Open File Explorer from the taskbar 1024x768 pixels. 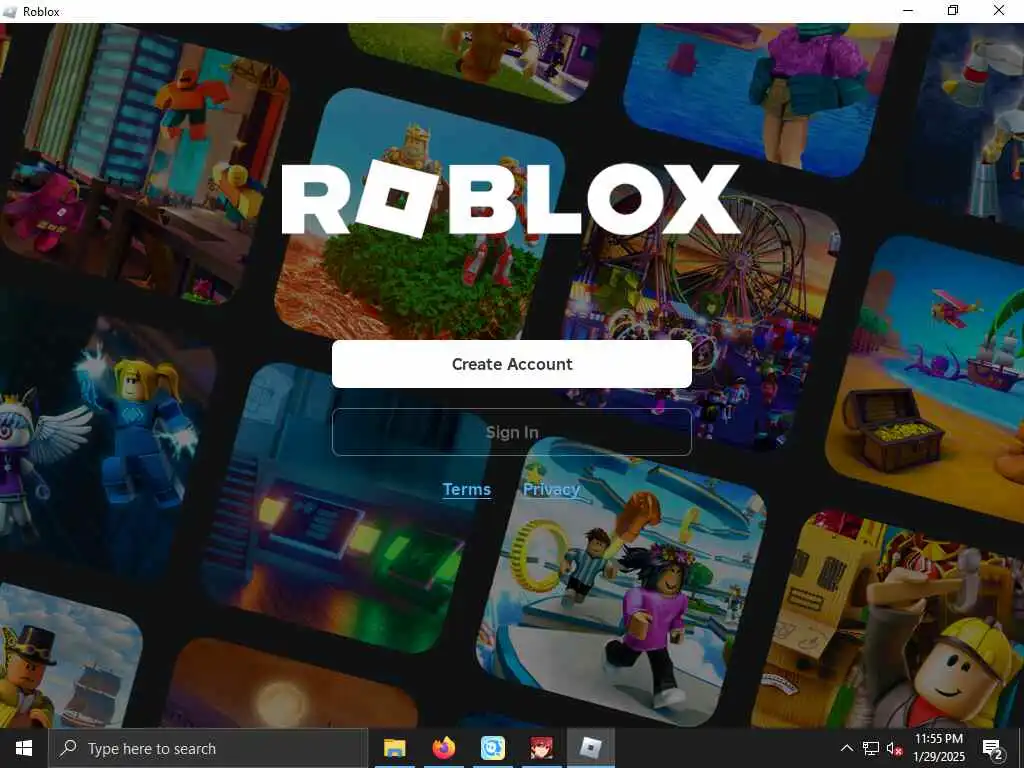pos(394,748)
